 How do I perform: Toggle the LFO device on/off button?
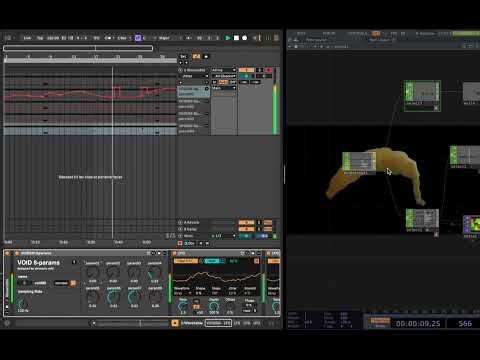pyautogui.click(x=175, y=253)
